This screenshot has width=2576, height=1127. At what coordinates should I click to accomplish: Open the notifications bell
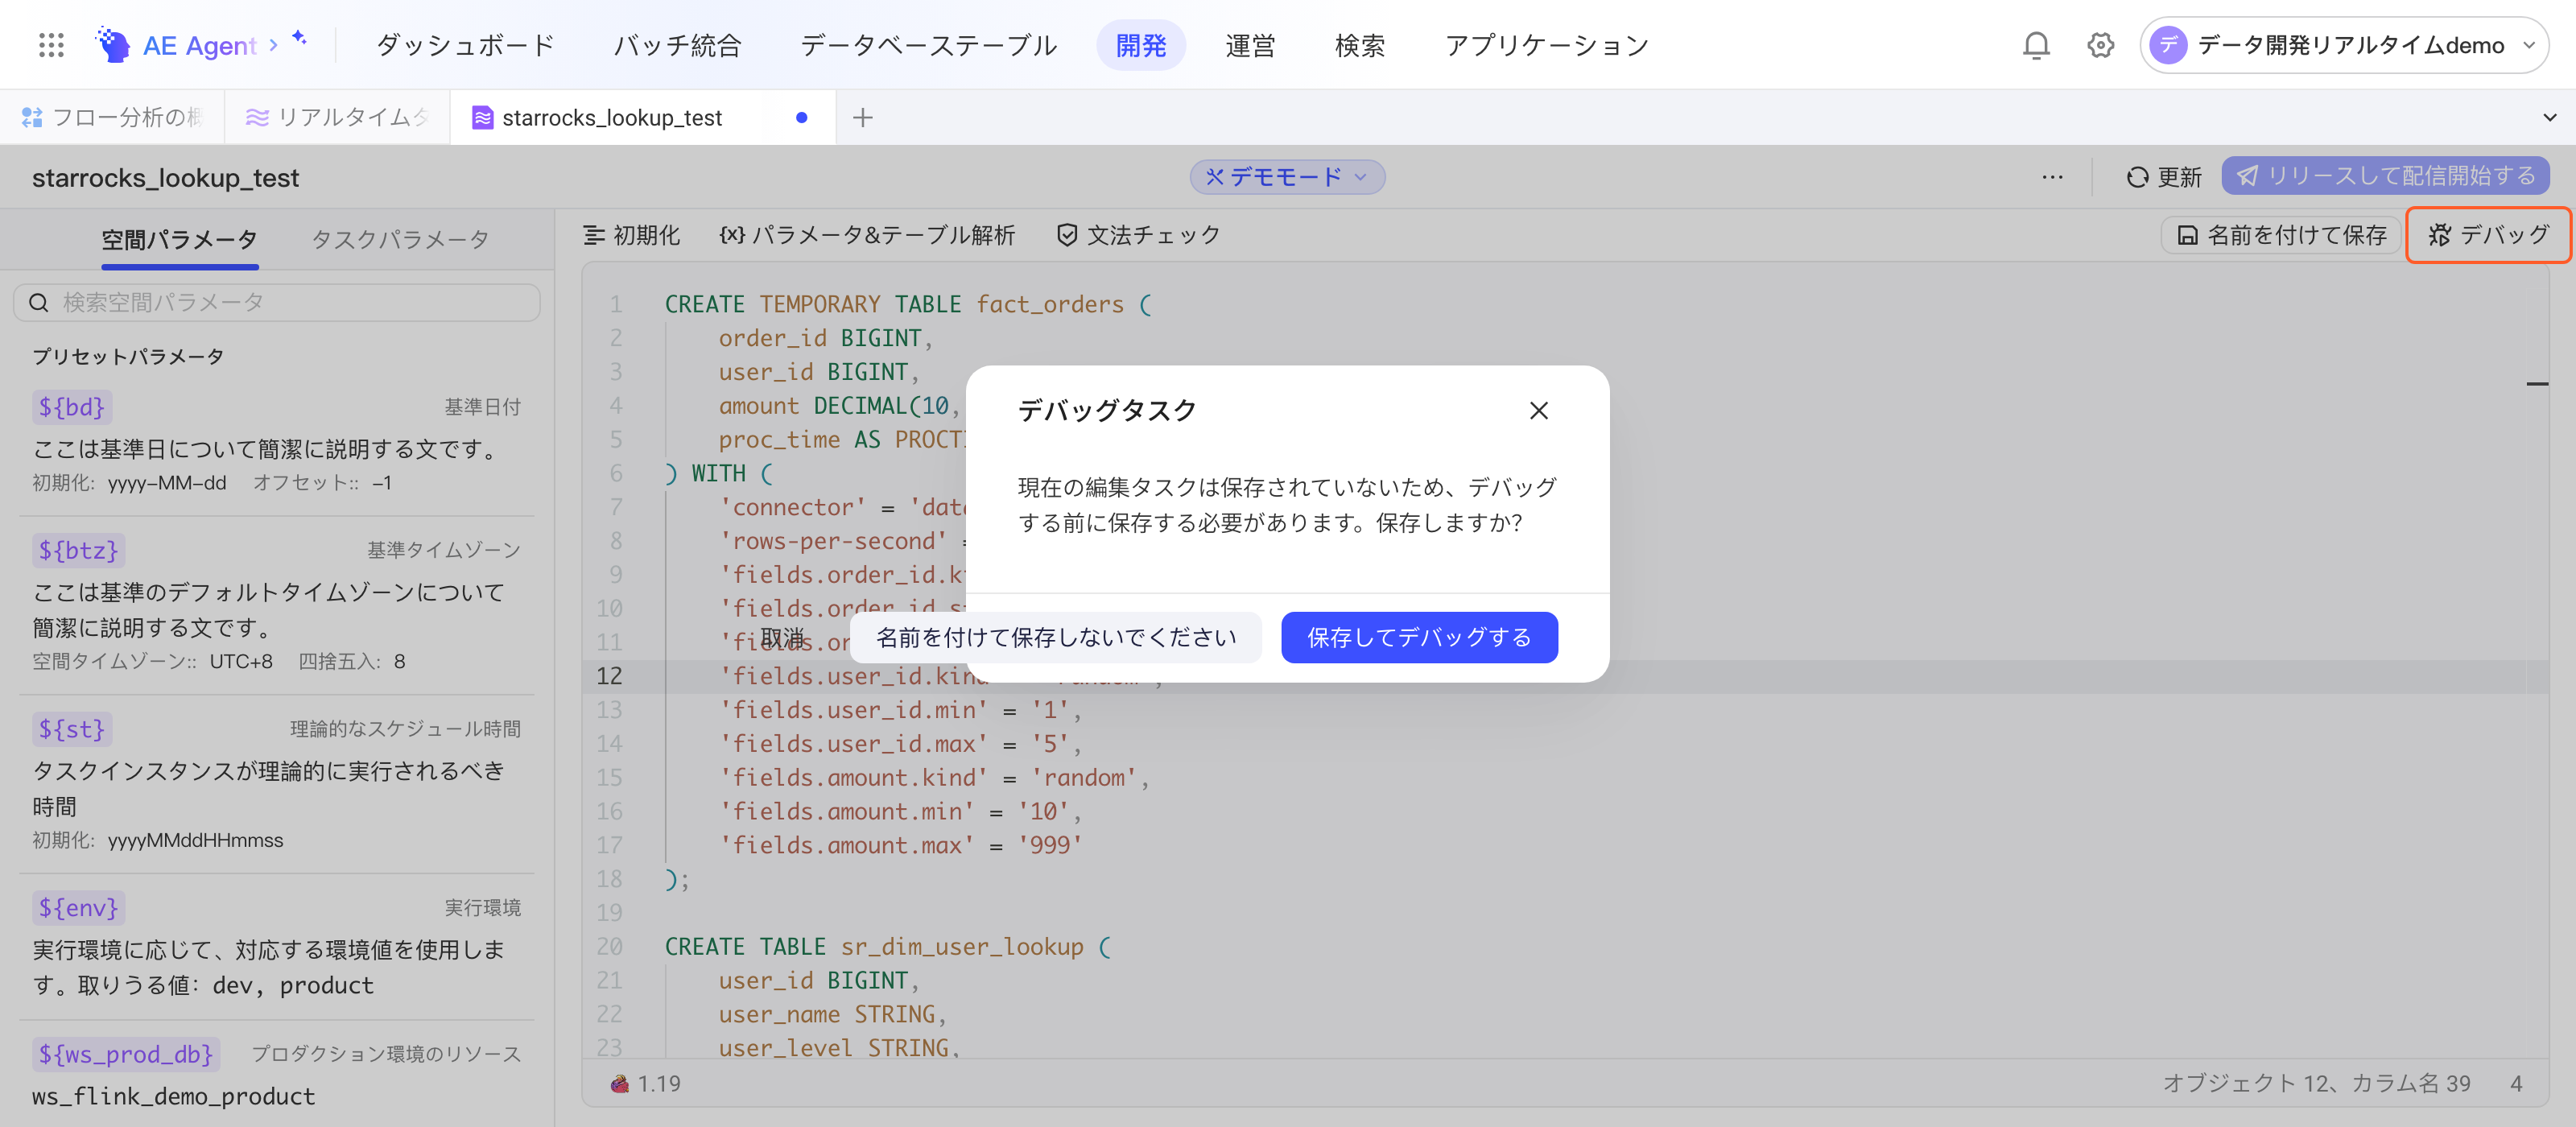click(2036, 45)
